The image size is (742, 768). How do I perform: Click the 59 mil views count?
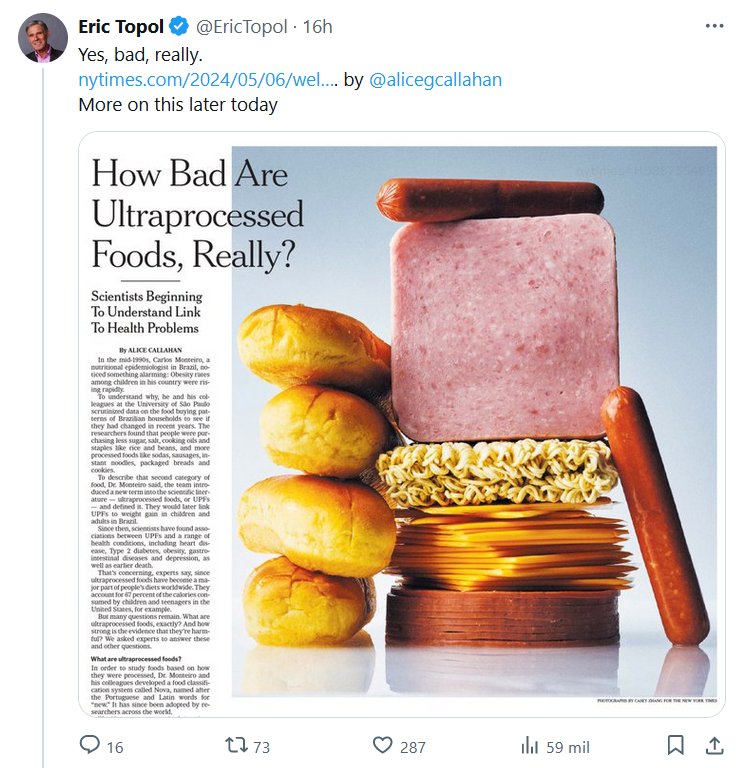(x=568, y=746)
